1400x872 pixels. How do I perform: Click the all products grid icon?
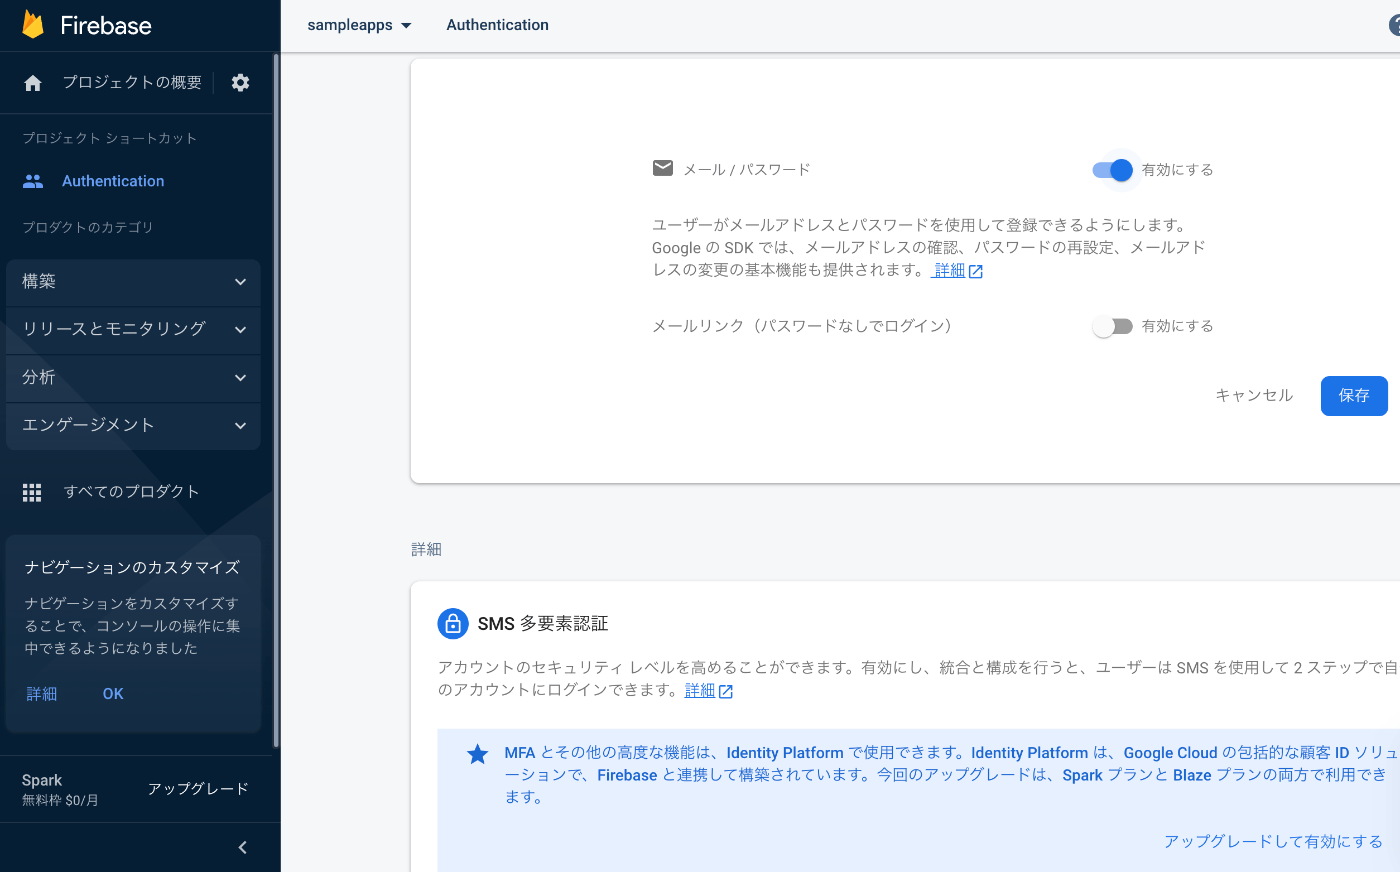(x=32, y=492)
